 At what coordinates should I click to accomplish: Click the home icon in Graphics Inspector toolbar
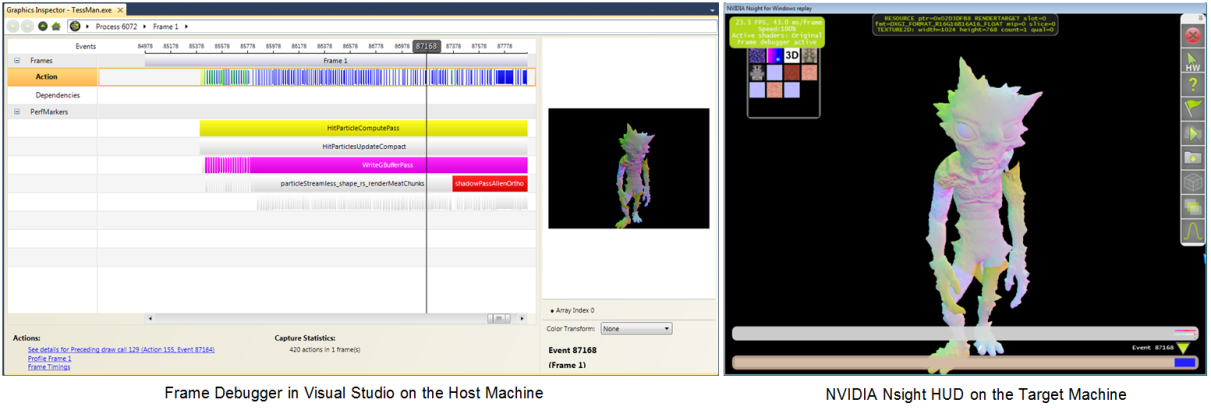point(56,25)
